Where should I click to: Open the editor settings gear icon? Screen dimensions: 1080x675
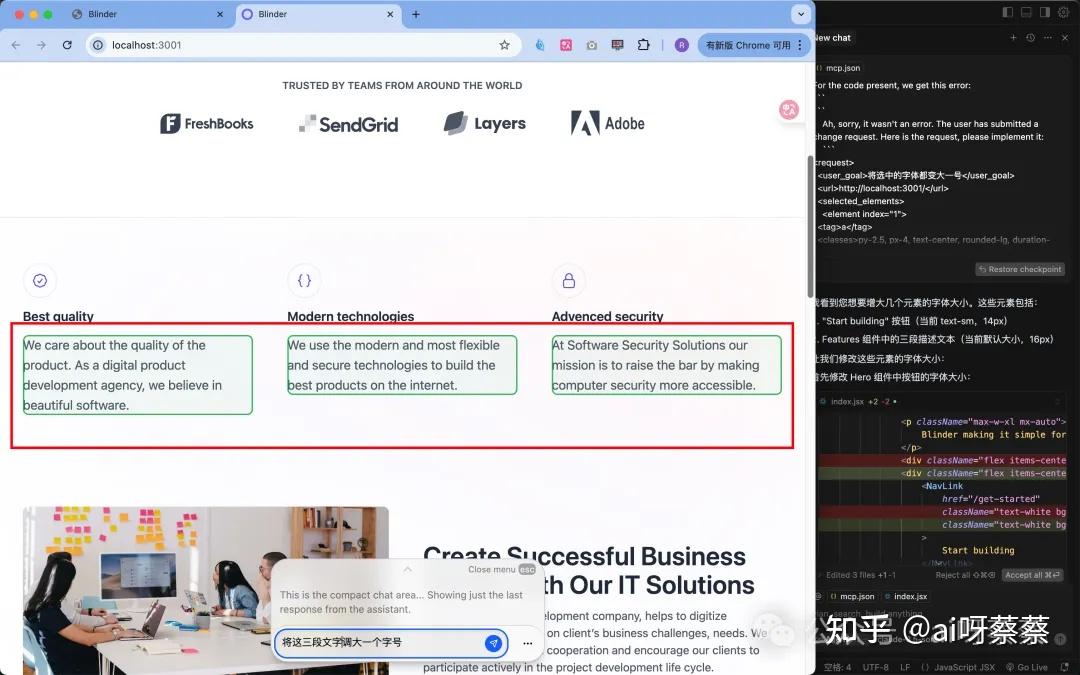[x=1062, y=12]
